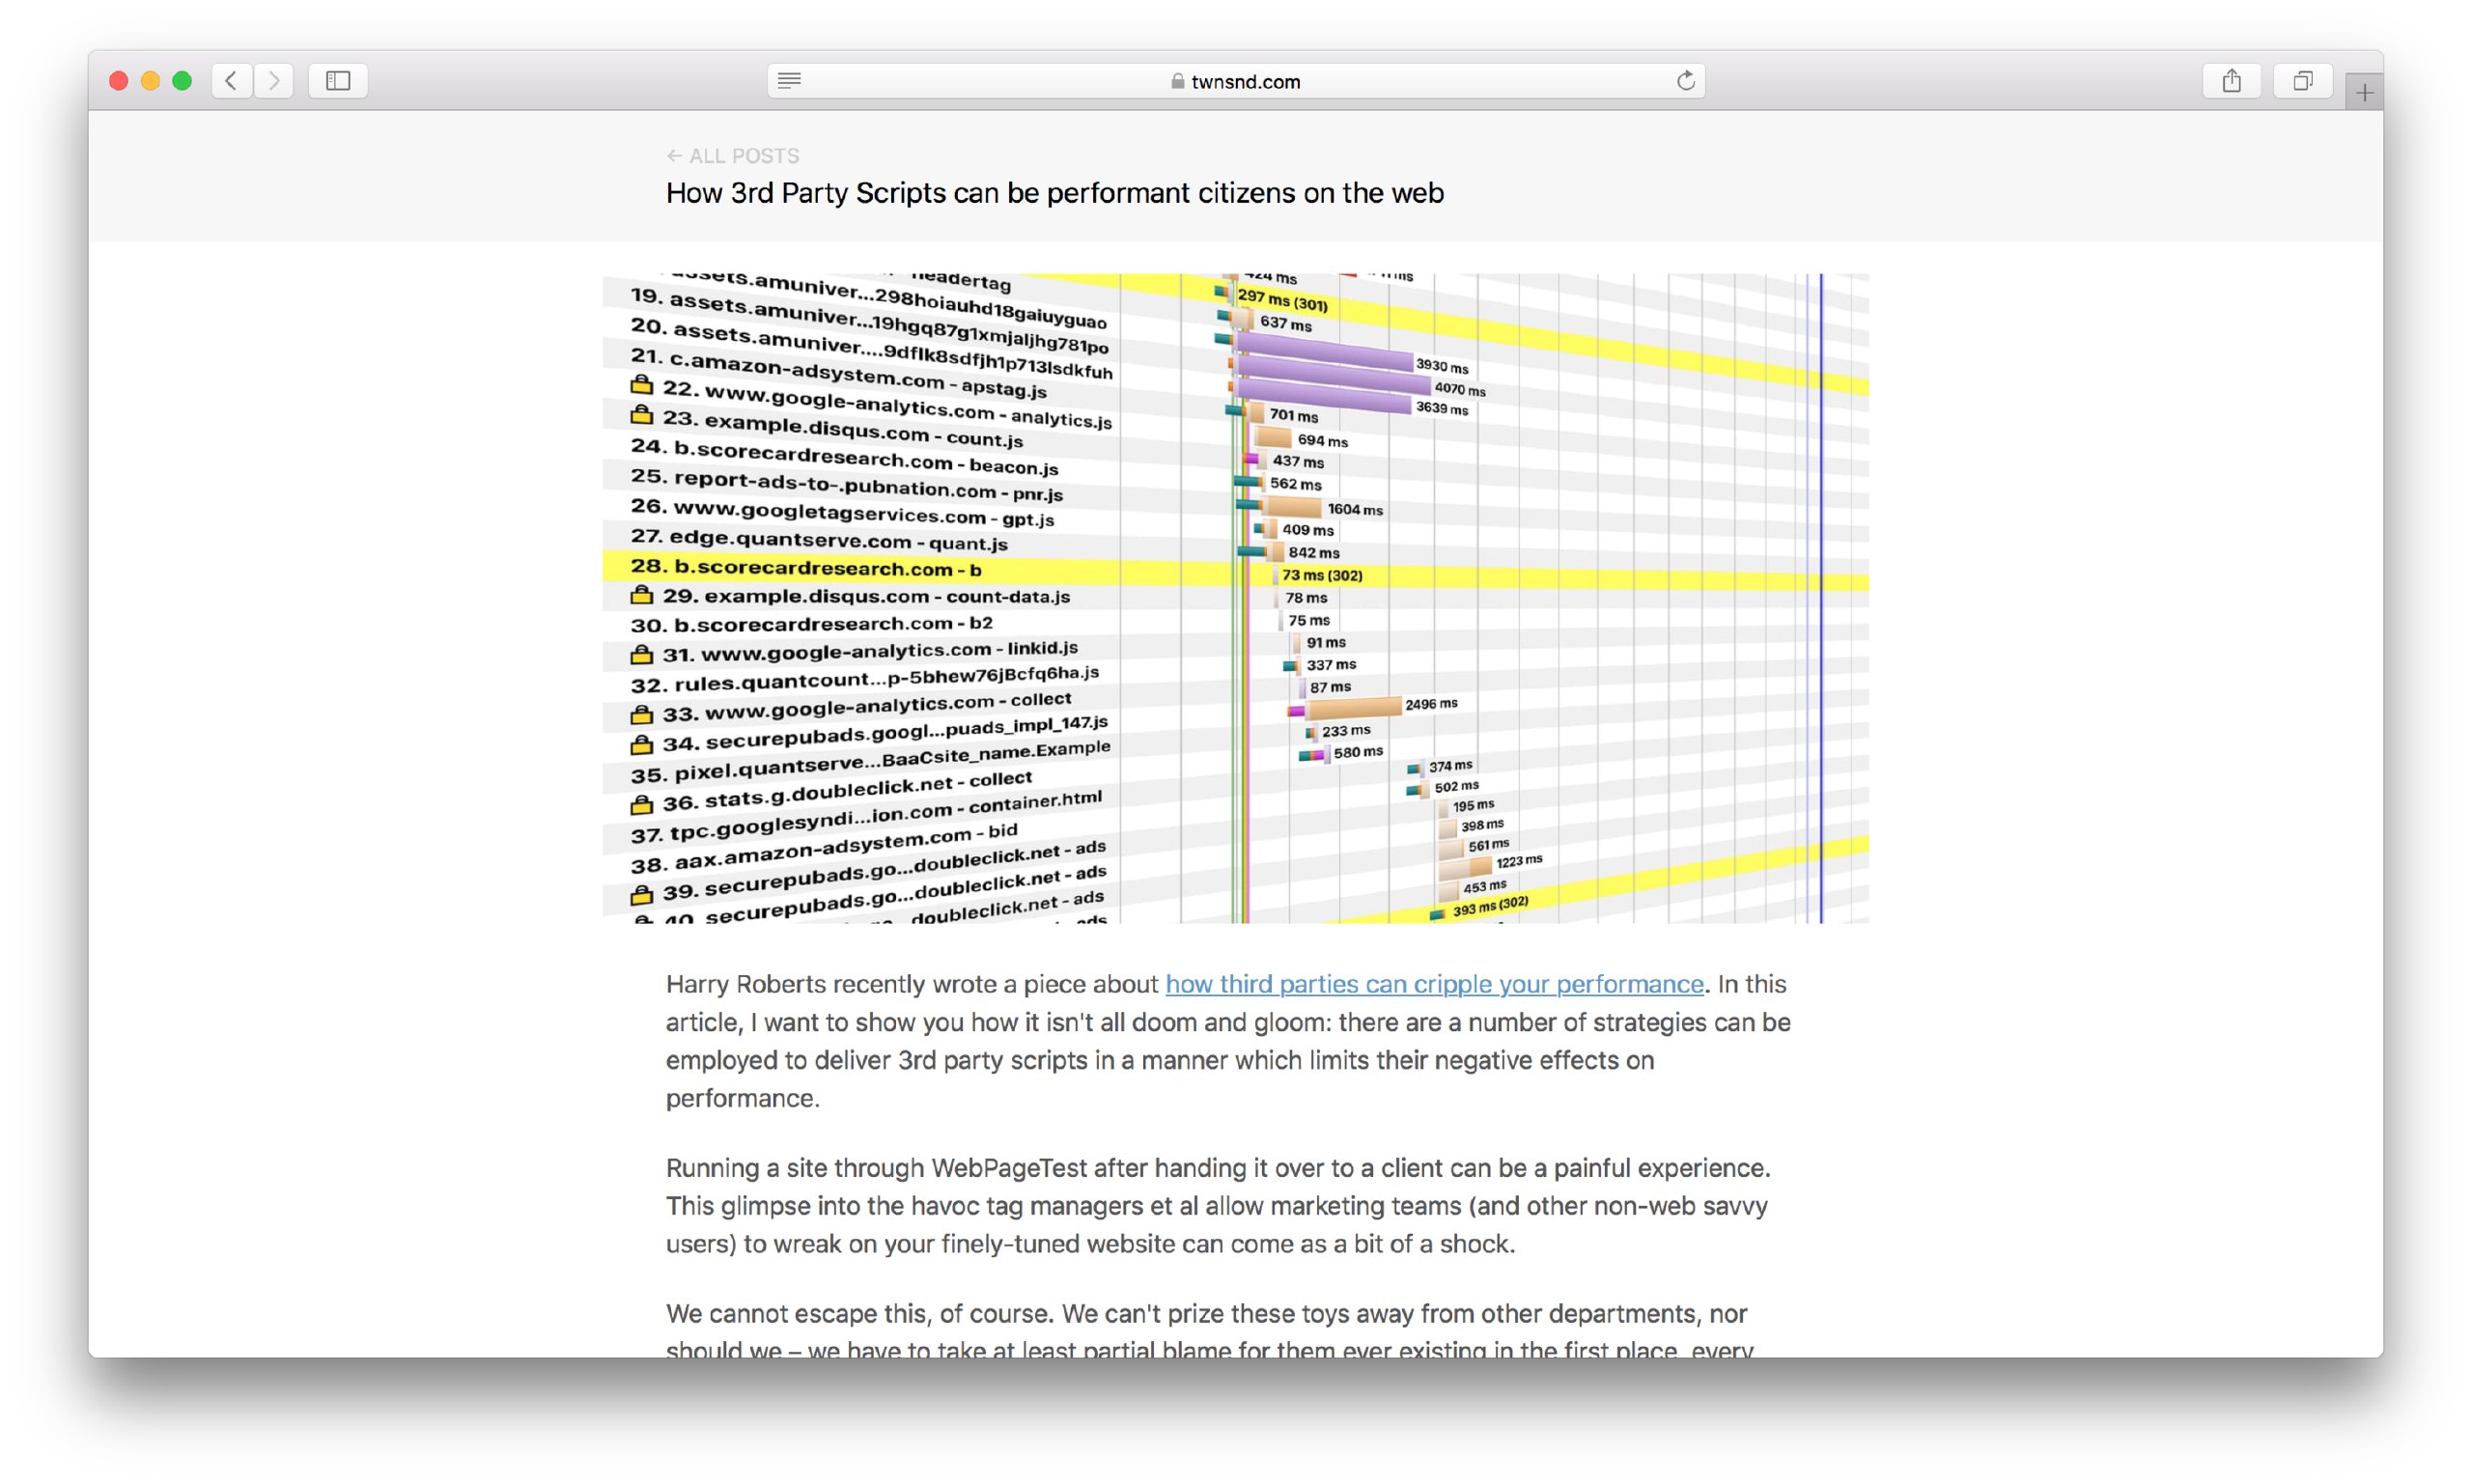Viewport: 2472px width, 1484px height.
Task: Open a new tab with plus button
Action: (x=2364, y=92)
